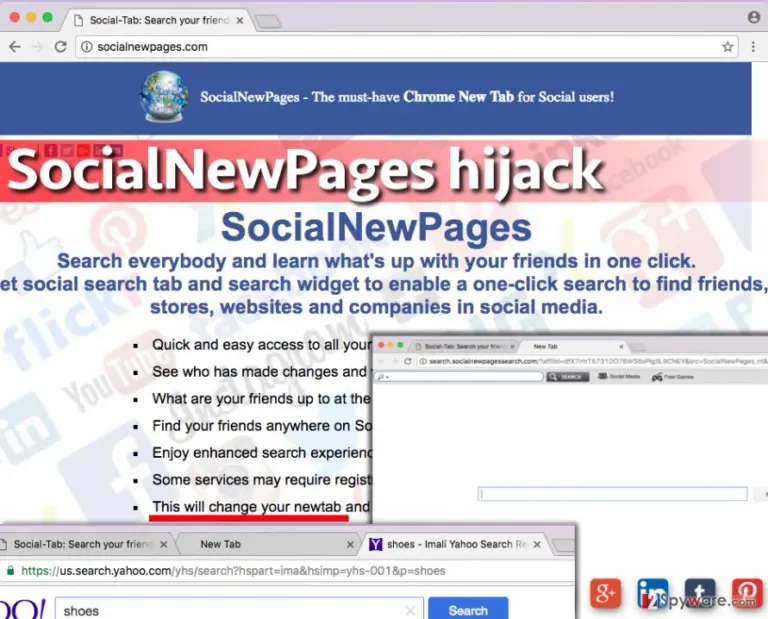Click the LinkedIn icon
This screenshot has height=619, width=768.
click(652, 593)
